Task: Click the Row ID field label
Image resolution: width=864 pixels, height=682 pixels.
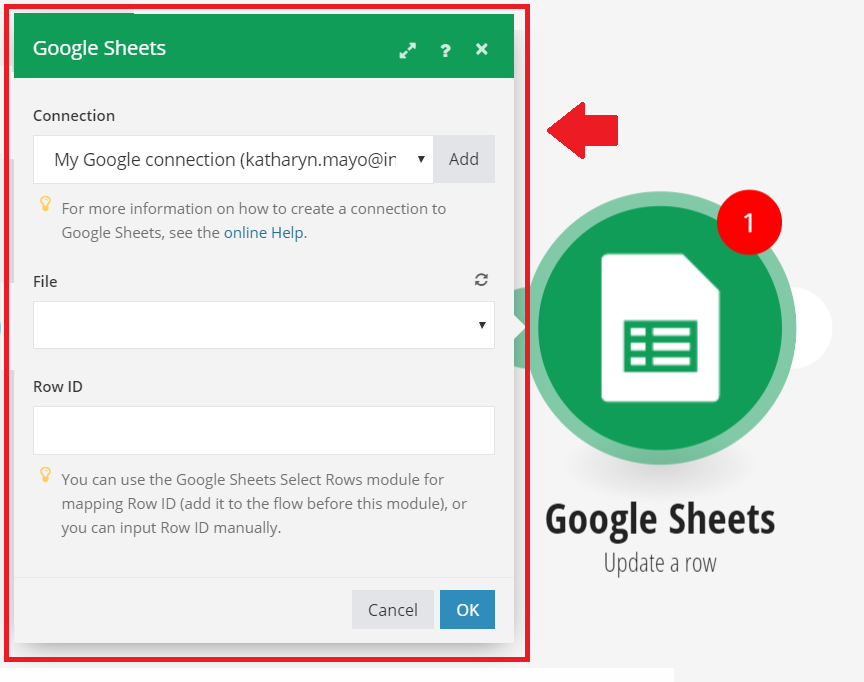Action: [x=58, y=387]
